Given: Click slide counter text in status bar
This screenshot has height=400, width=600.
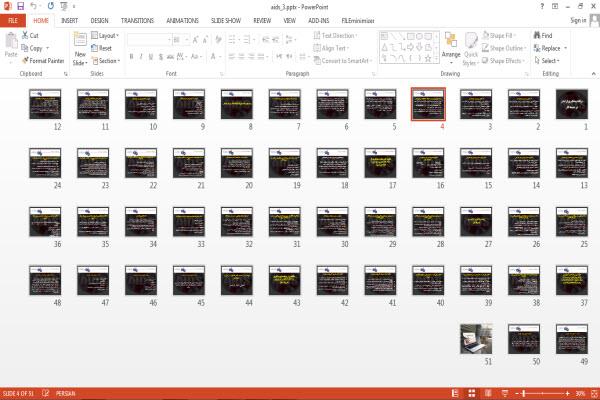Looking at the screenshot, I should (x=18, y=393).
